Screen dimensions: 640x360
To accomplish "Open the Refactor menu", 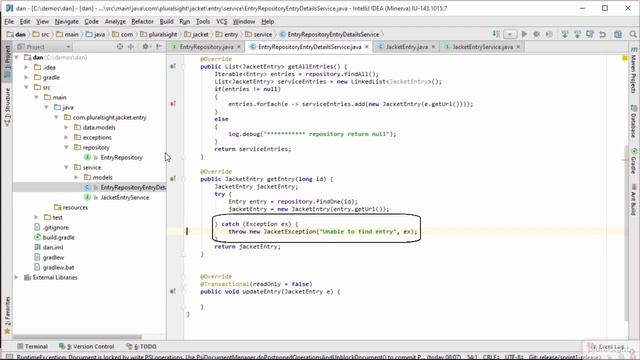I will (142, 21).
